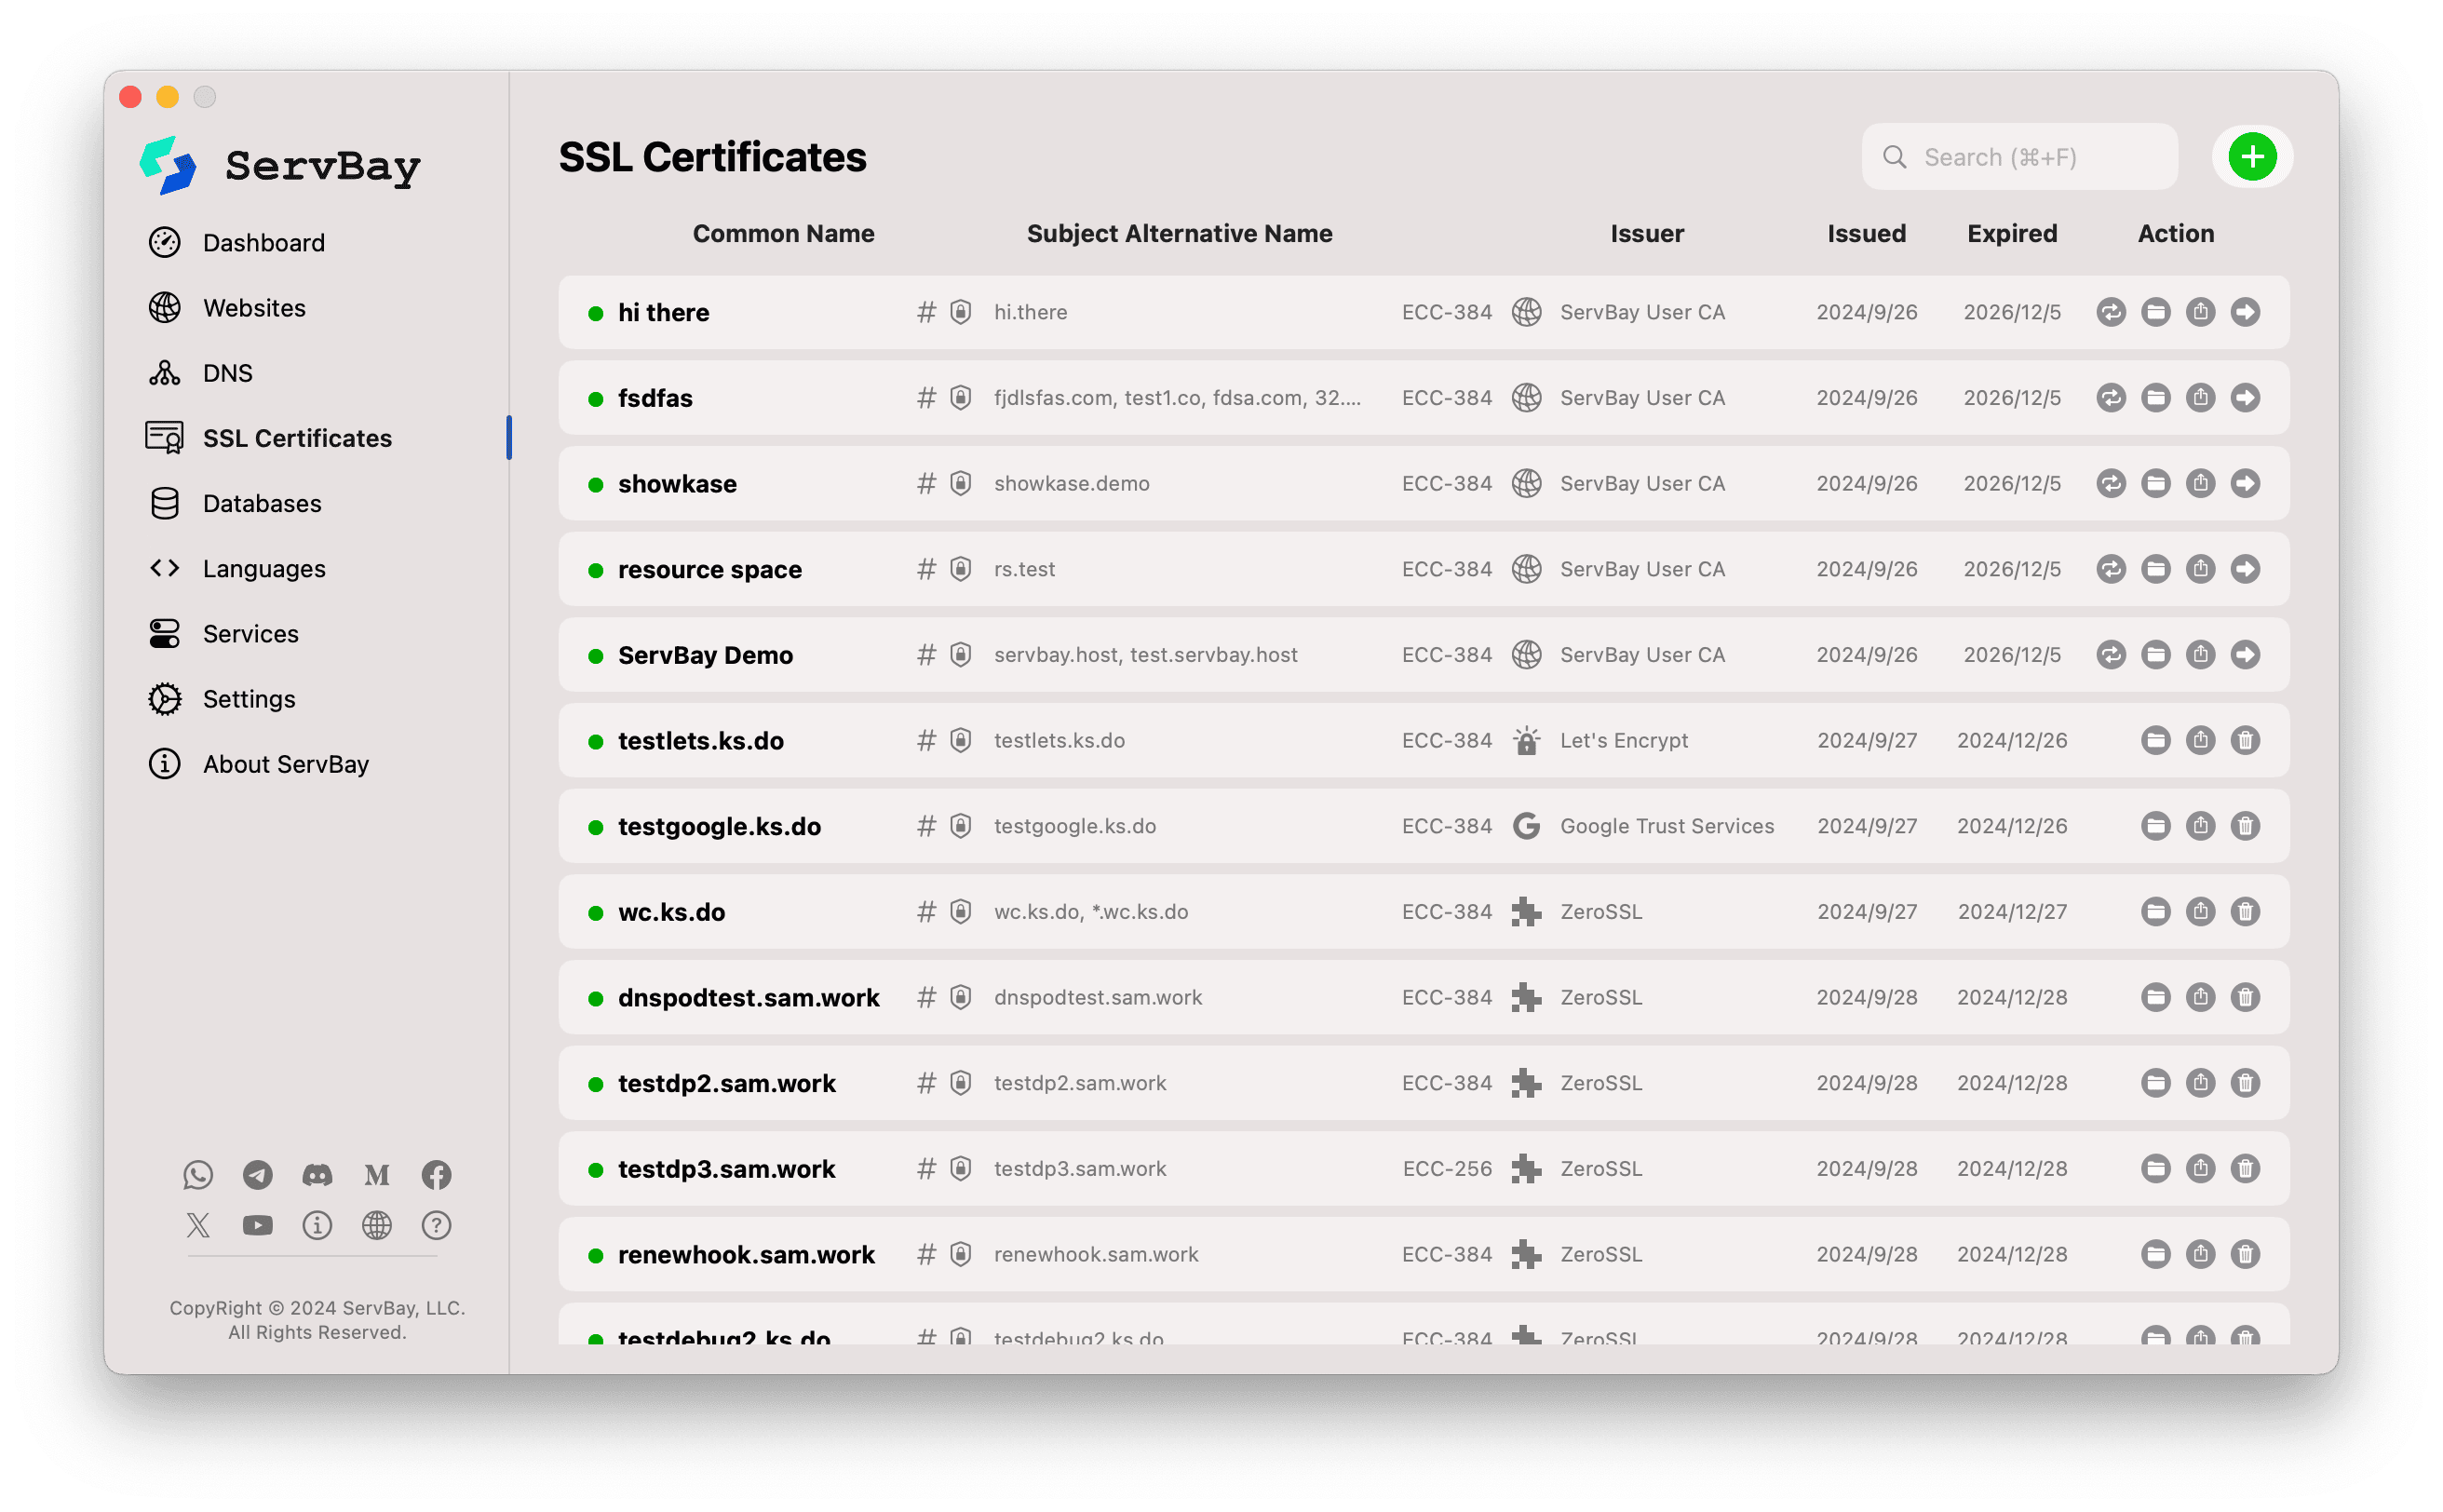Open About ServBay
This screenshot has width=2443, height=1512.
[x=283, y=763]
